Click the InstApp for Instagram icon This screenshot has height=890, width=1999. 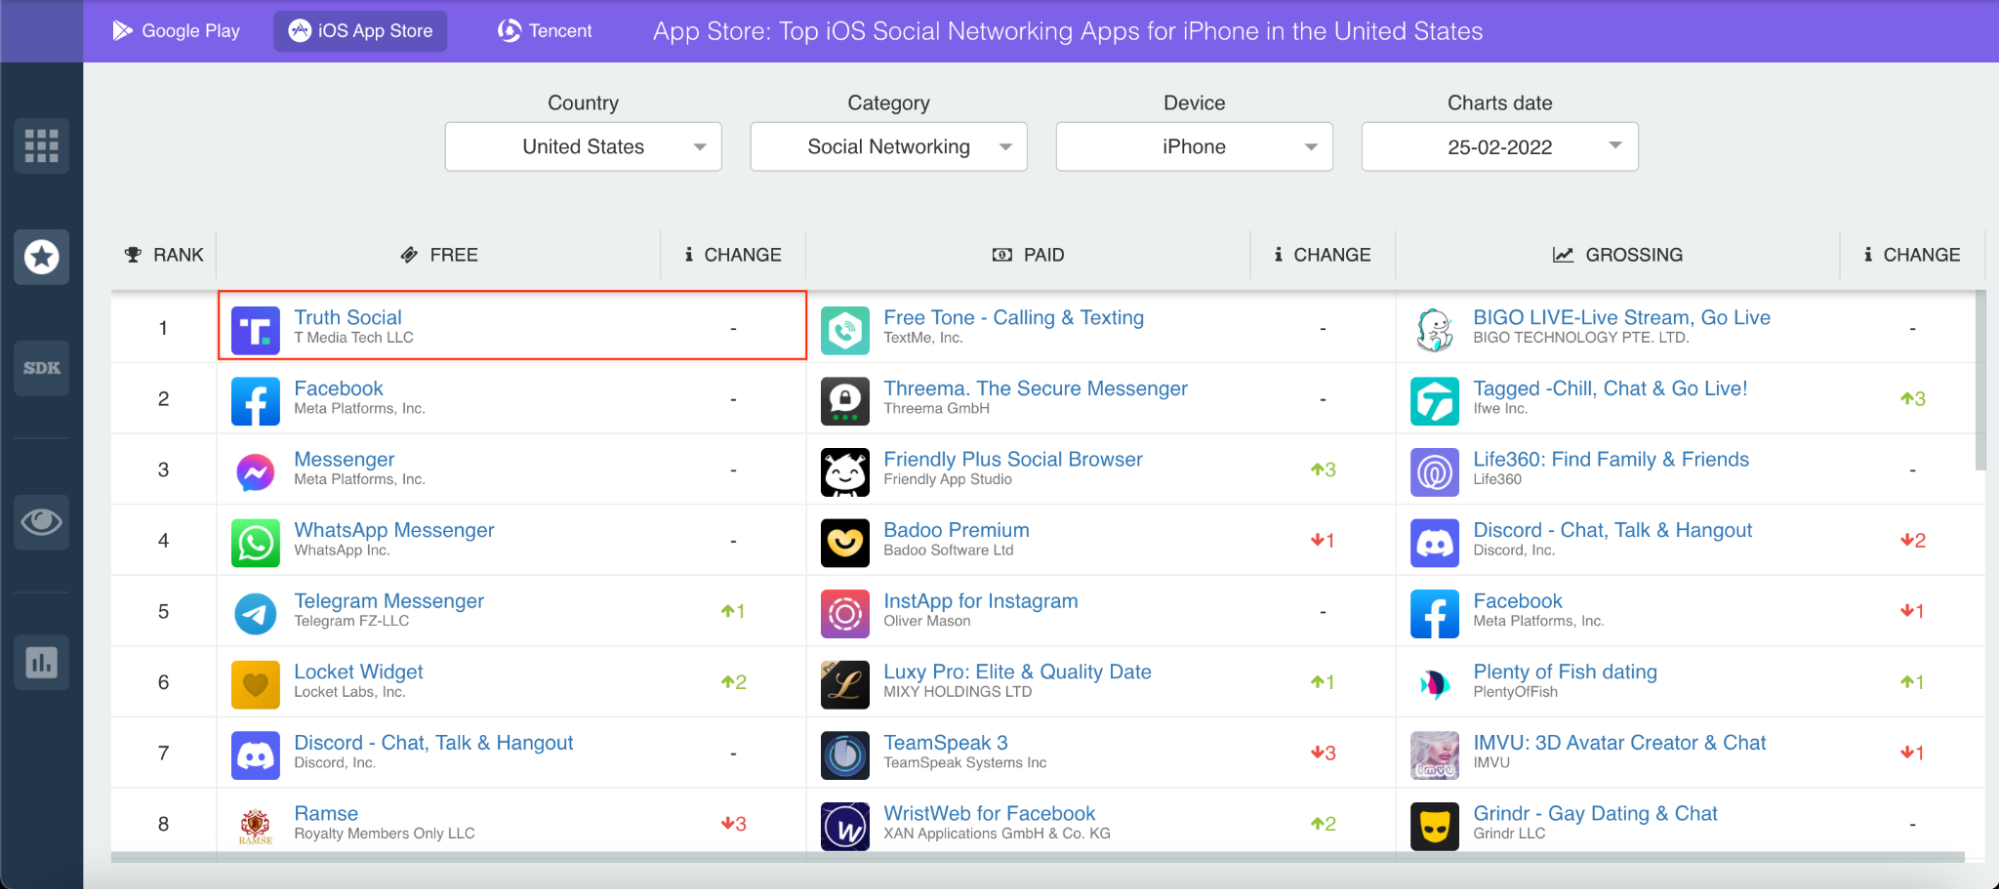click(845, 614)
